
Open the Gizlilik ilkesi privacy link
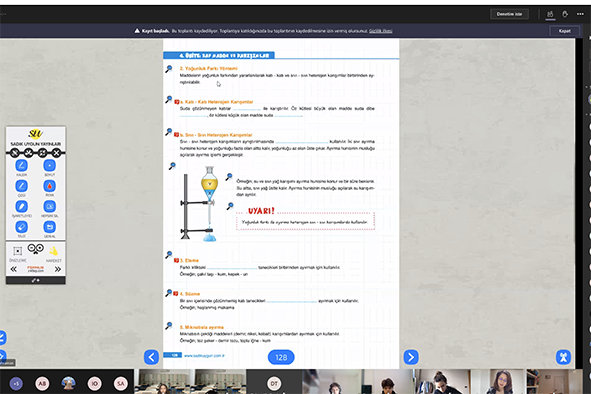(x=381, y=31)
